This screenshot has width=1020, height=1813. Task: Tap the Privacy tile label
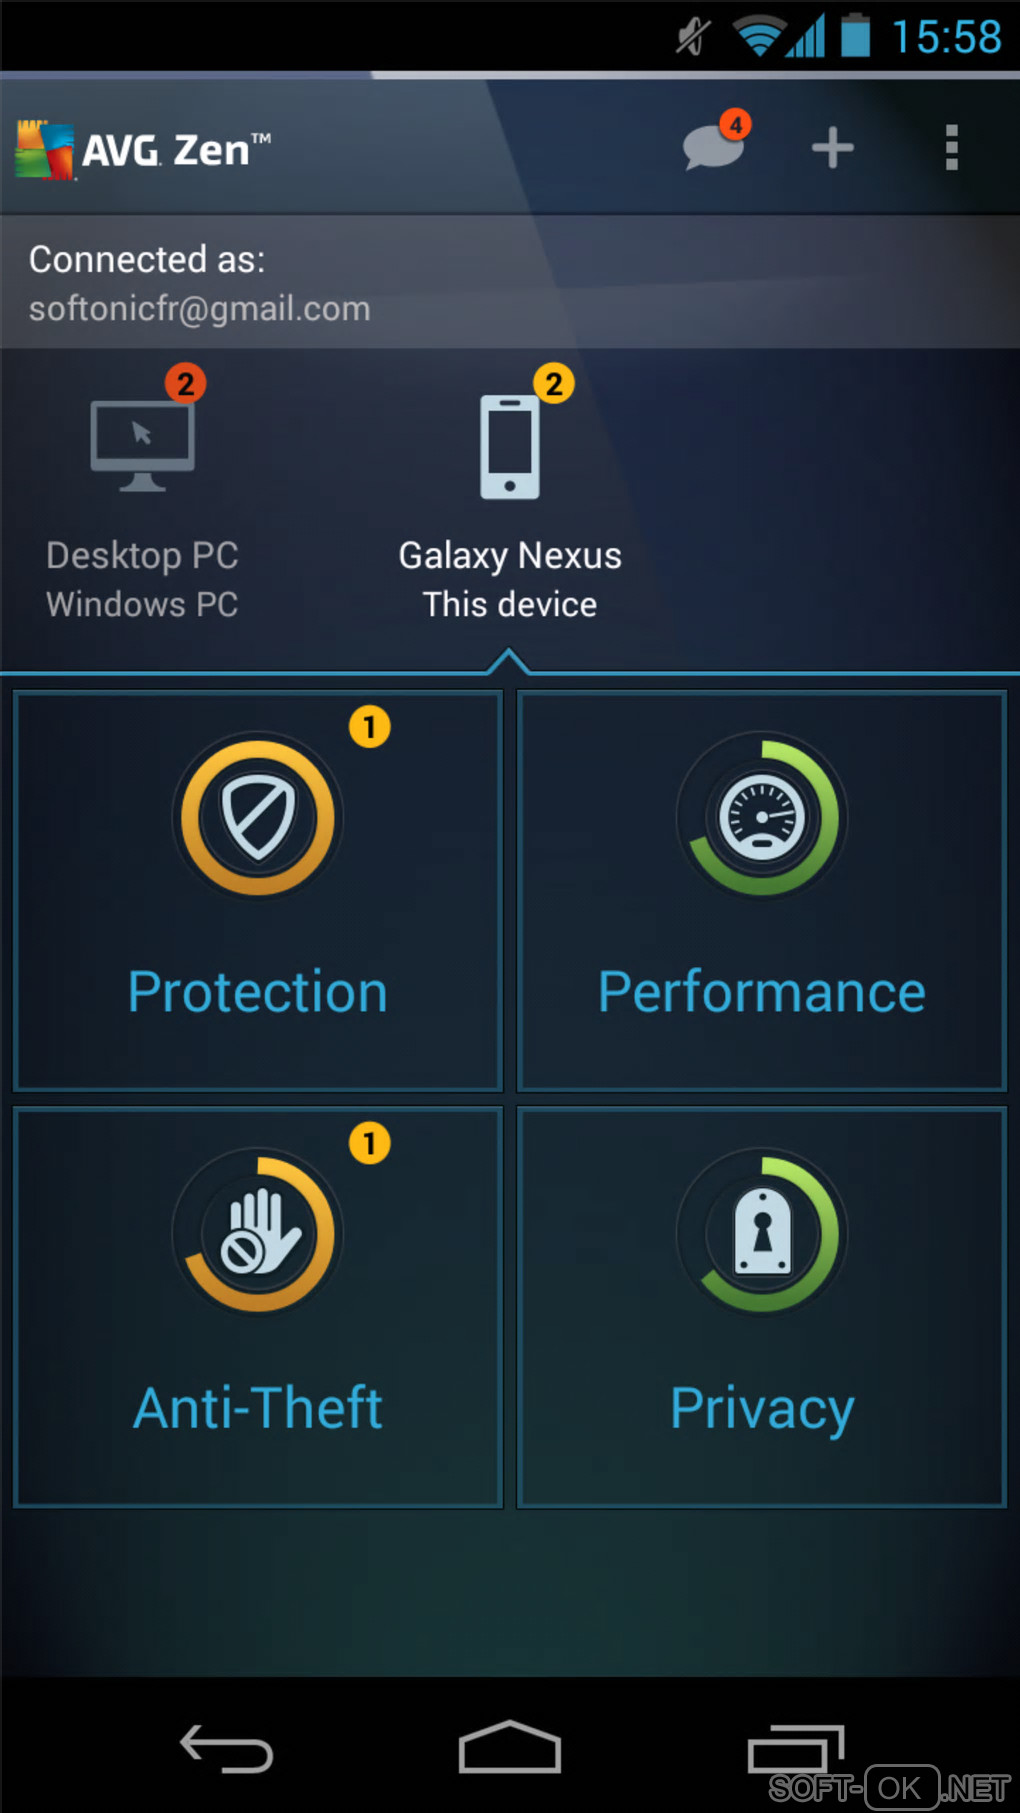tap(762, 1410)
